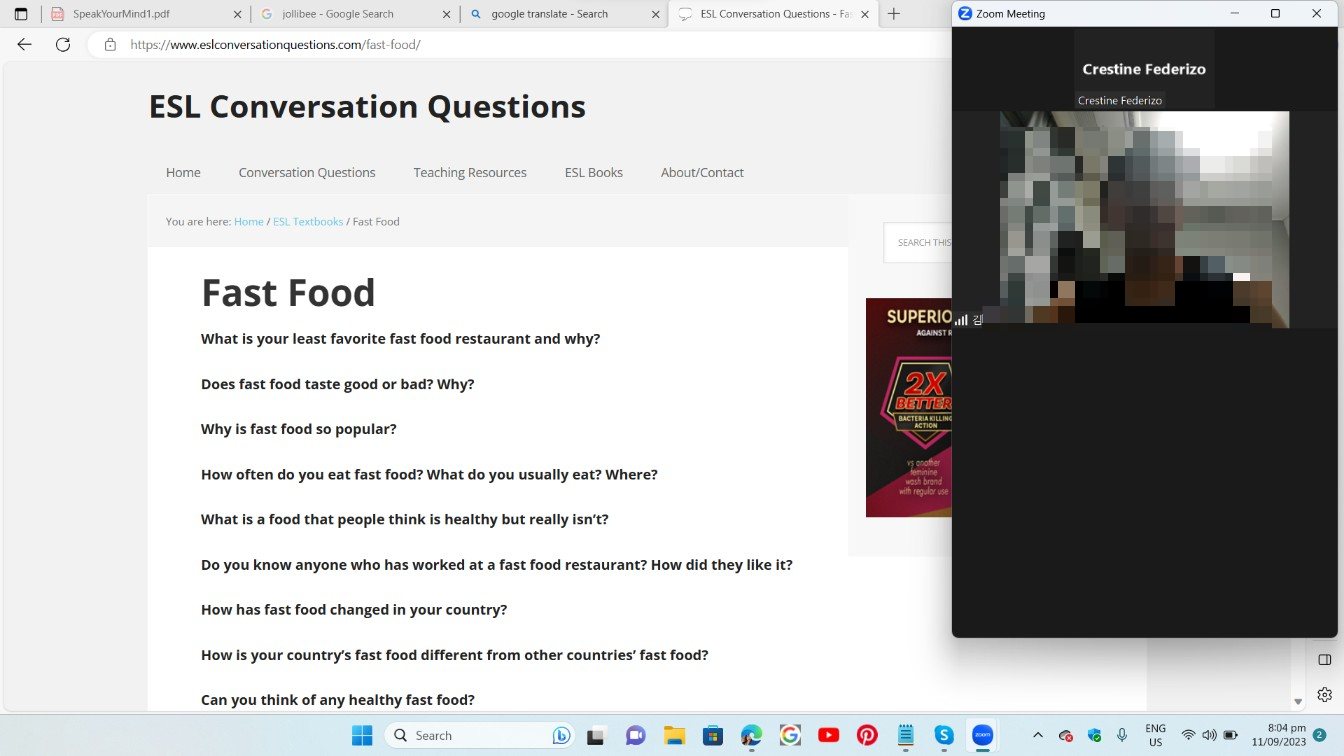Click the OneDrive sync error tray icon

coord(1066,736)
